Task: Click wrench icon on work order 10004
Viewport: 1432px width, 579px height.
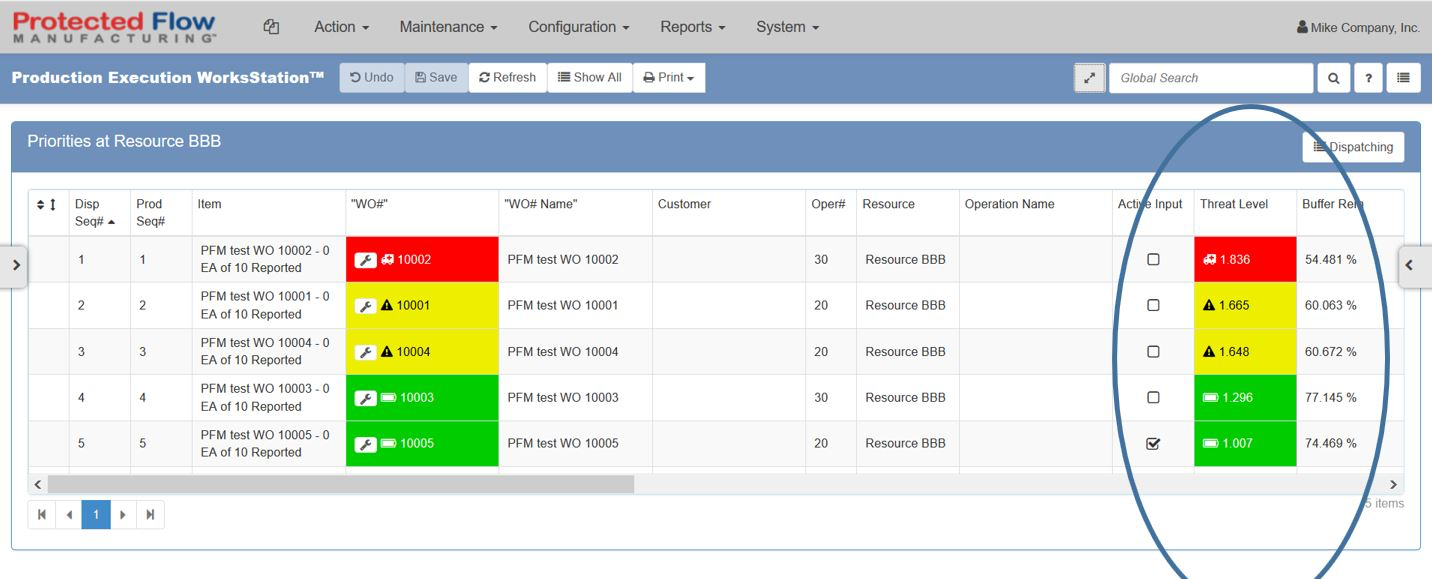Action: click(366, 352)
